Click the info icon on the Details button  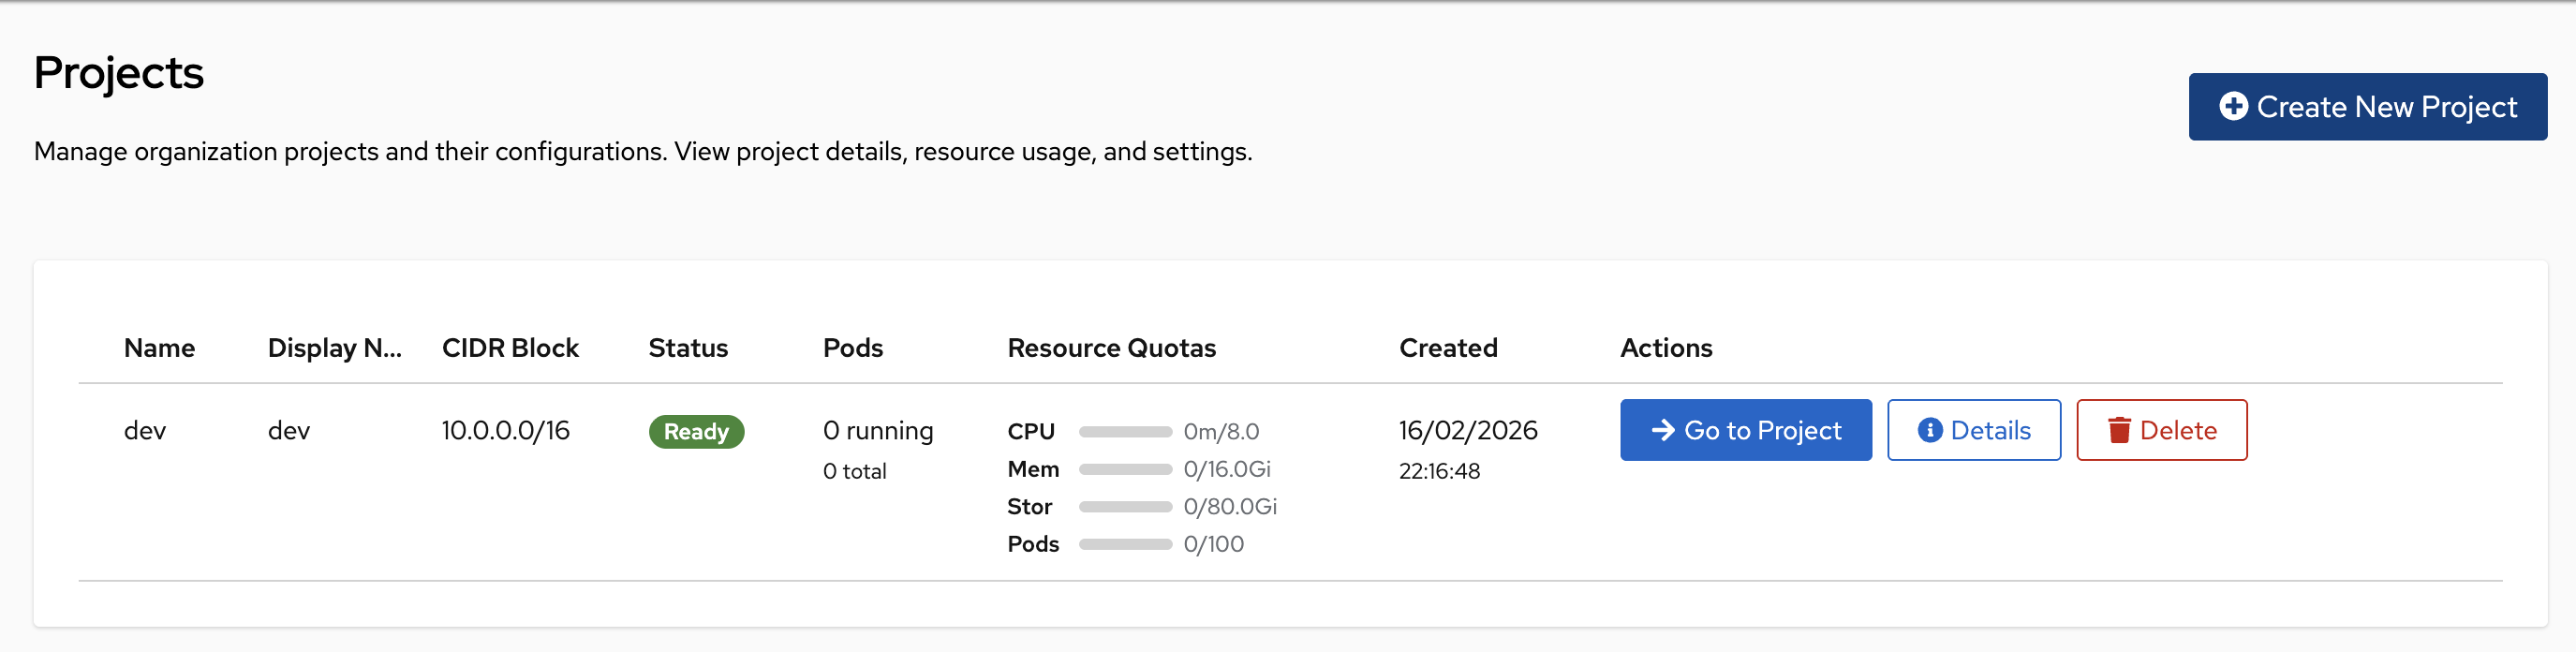pyautogui.click(x=1929, y=430)
